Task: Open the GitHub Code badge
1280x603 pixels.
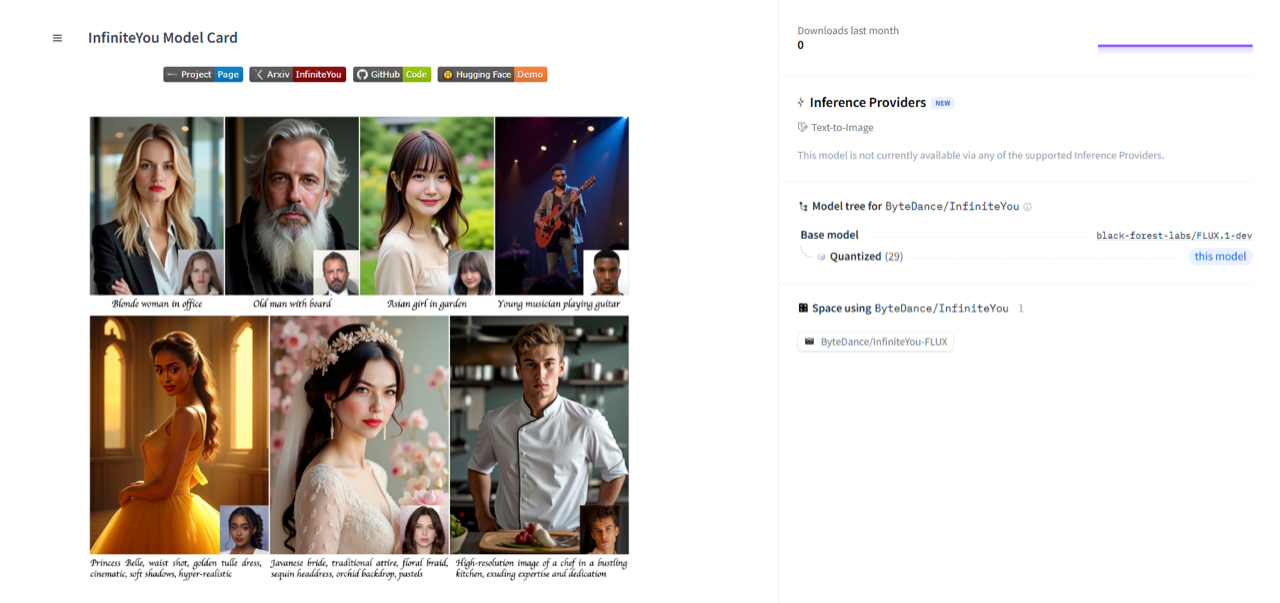Action: [392, 74]
